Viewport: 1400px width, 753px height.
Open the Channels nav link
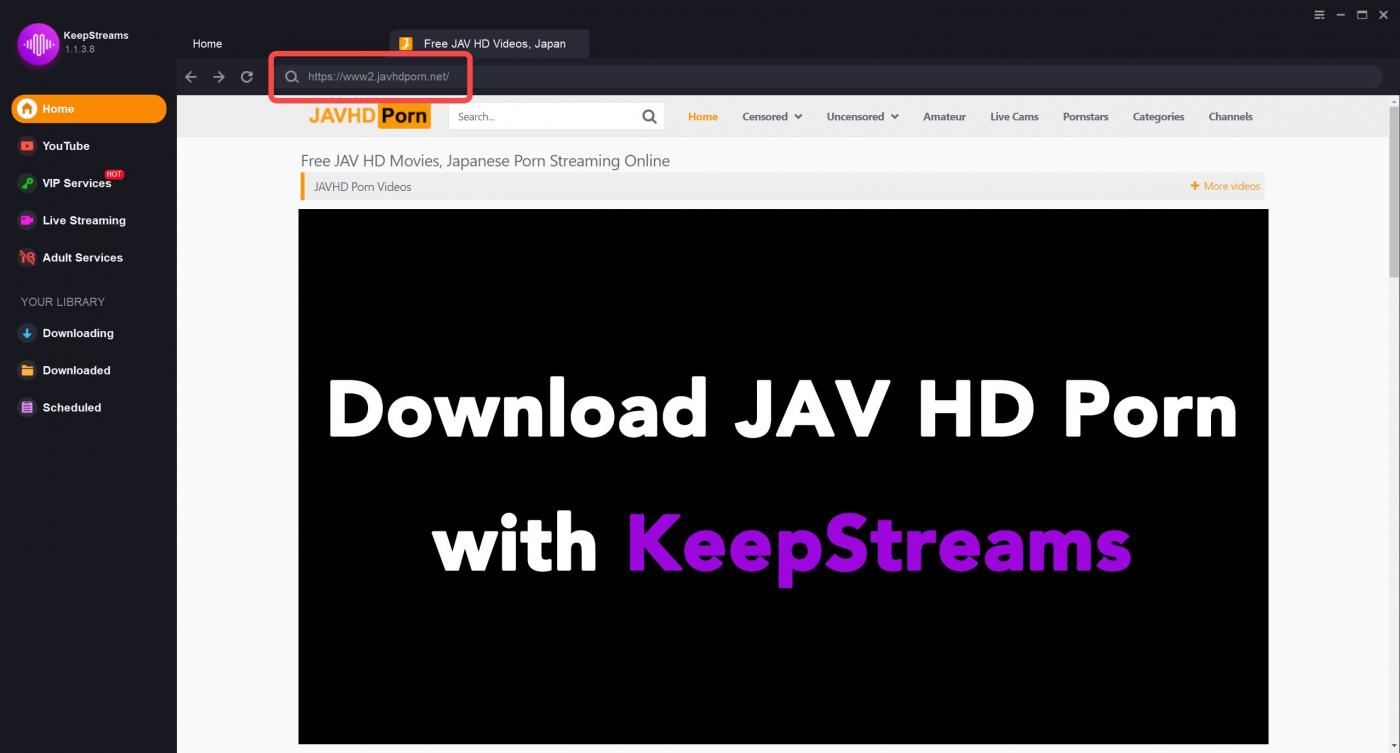pyautogui.click(x=1230, y=117)
